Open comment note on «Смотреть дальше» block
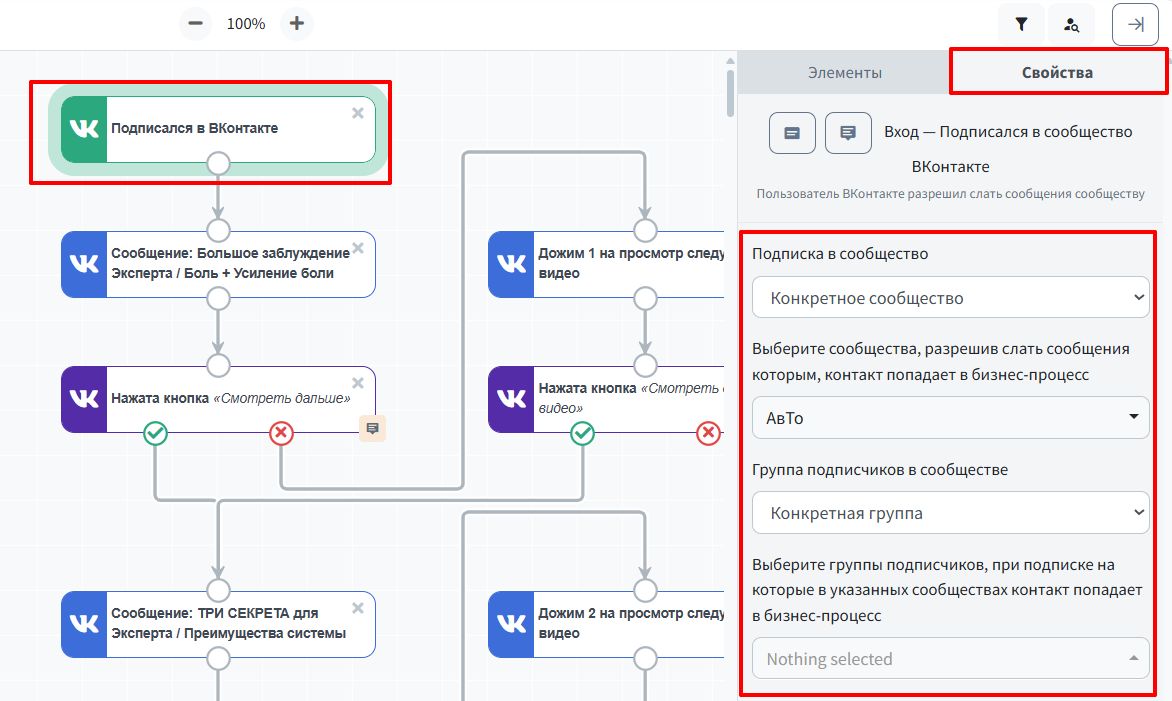Image resolution: width=1172 pixels, height=701 pixels. pyautogui.click(x=372, y=428)
